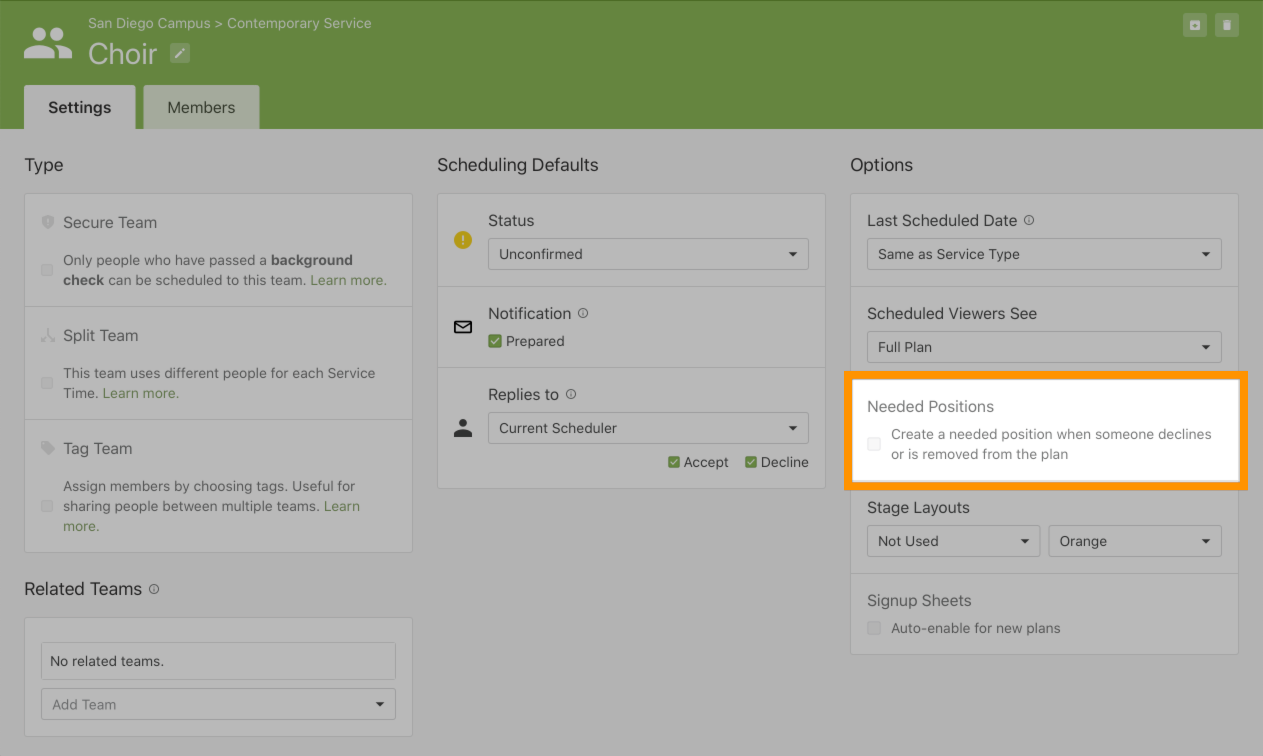This screenshot has width=1263, height=756.
Task: Enable the Needed Positions checkbox
Action: [874, 444]
